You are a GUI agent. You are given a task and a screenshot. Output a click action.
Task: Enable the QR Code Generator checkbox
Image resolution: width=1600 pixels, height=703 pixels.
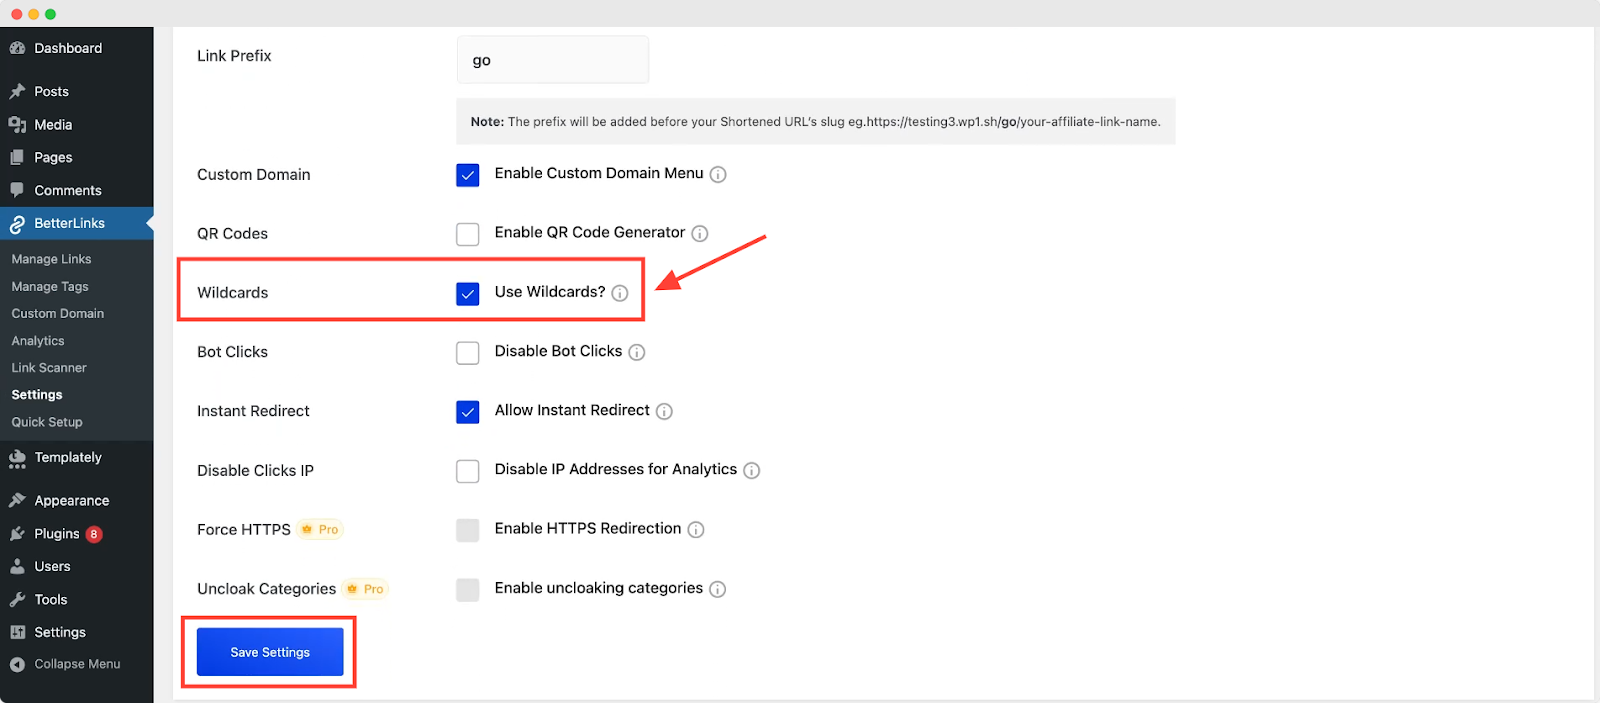click(x=468, y=234)
